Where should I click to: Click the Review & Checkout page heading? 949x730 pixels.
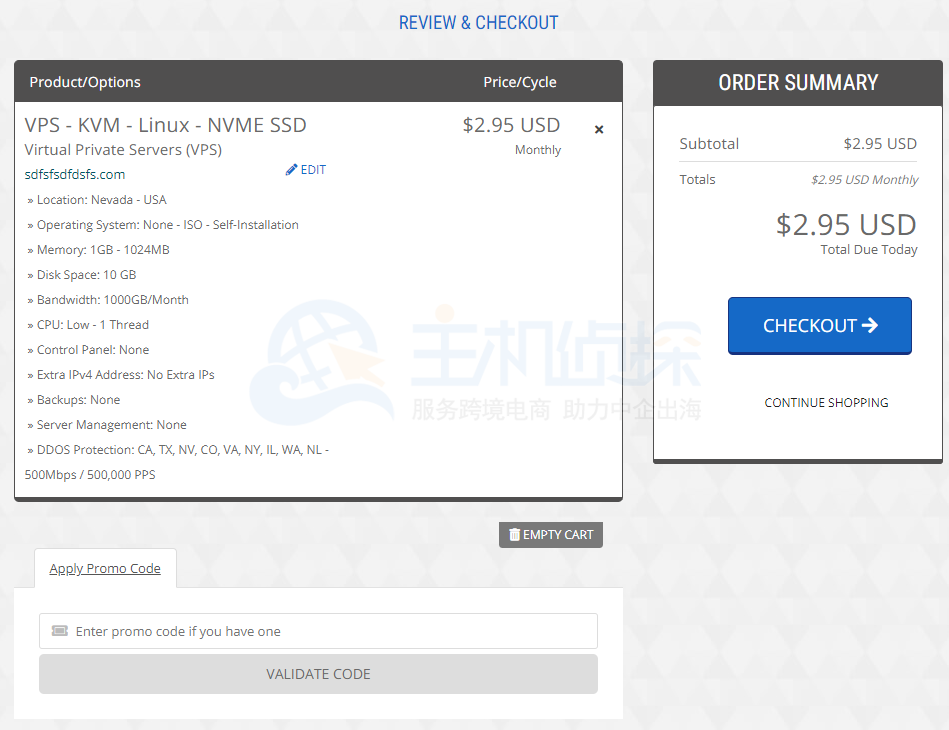[x=478, y=22]
